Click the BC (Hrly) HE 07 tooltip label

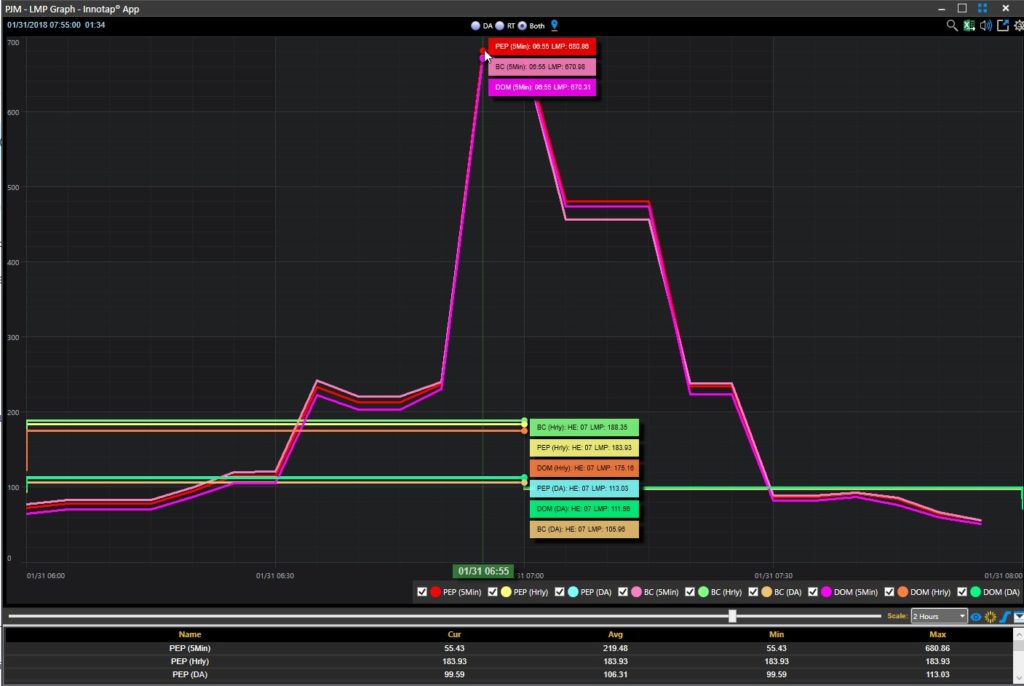click(584, 427)
